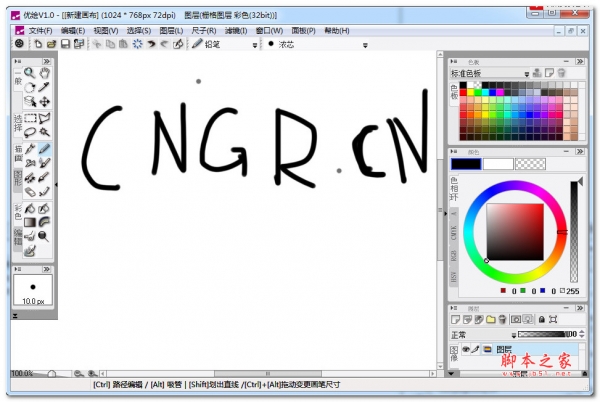Select the Eyedropper tool
Image resolution: width=600 pixels, height=402 pixels.
45,87
